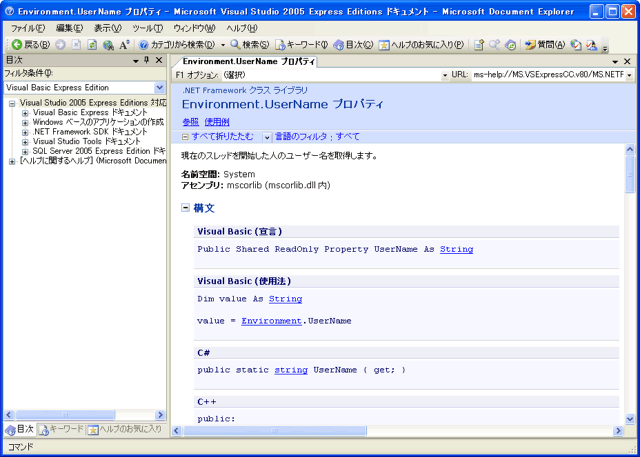Click the 使用例 link
Screen dimensions: 640x457
click(x=217, y=122)
